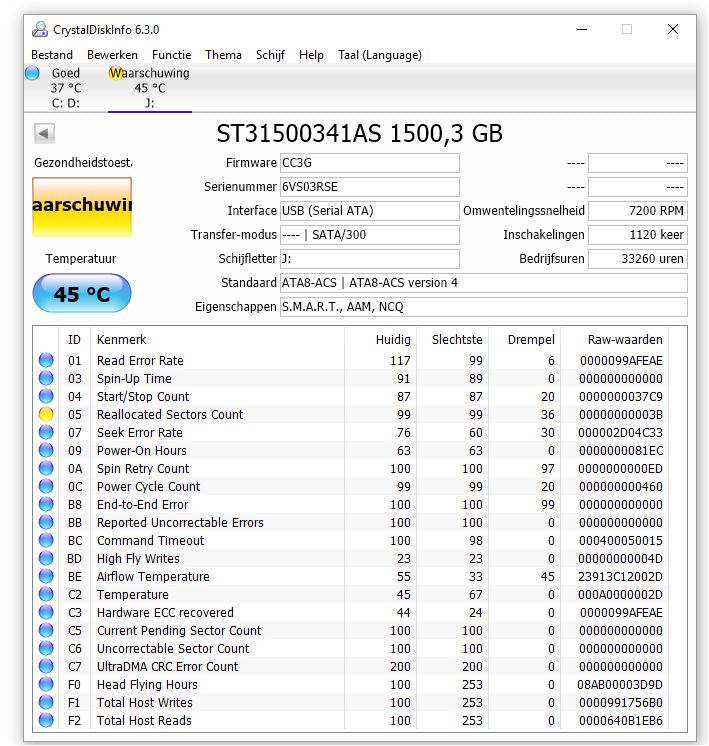The width and height of the screenshot is (709, 746).
Task: Click the Serienummer field 6VS03RSE
Action: coord(370,186)
